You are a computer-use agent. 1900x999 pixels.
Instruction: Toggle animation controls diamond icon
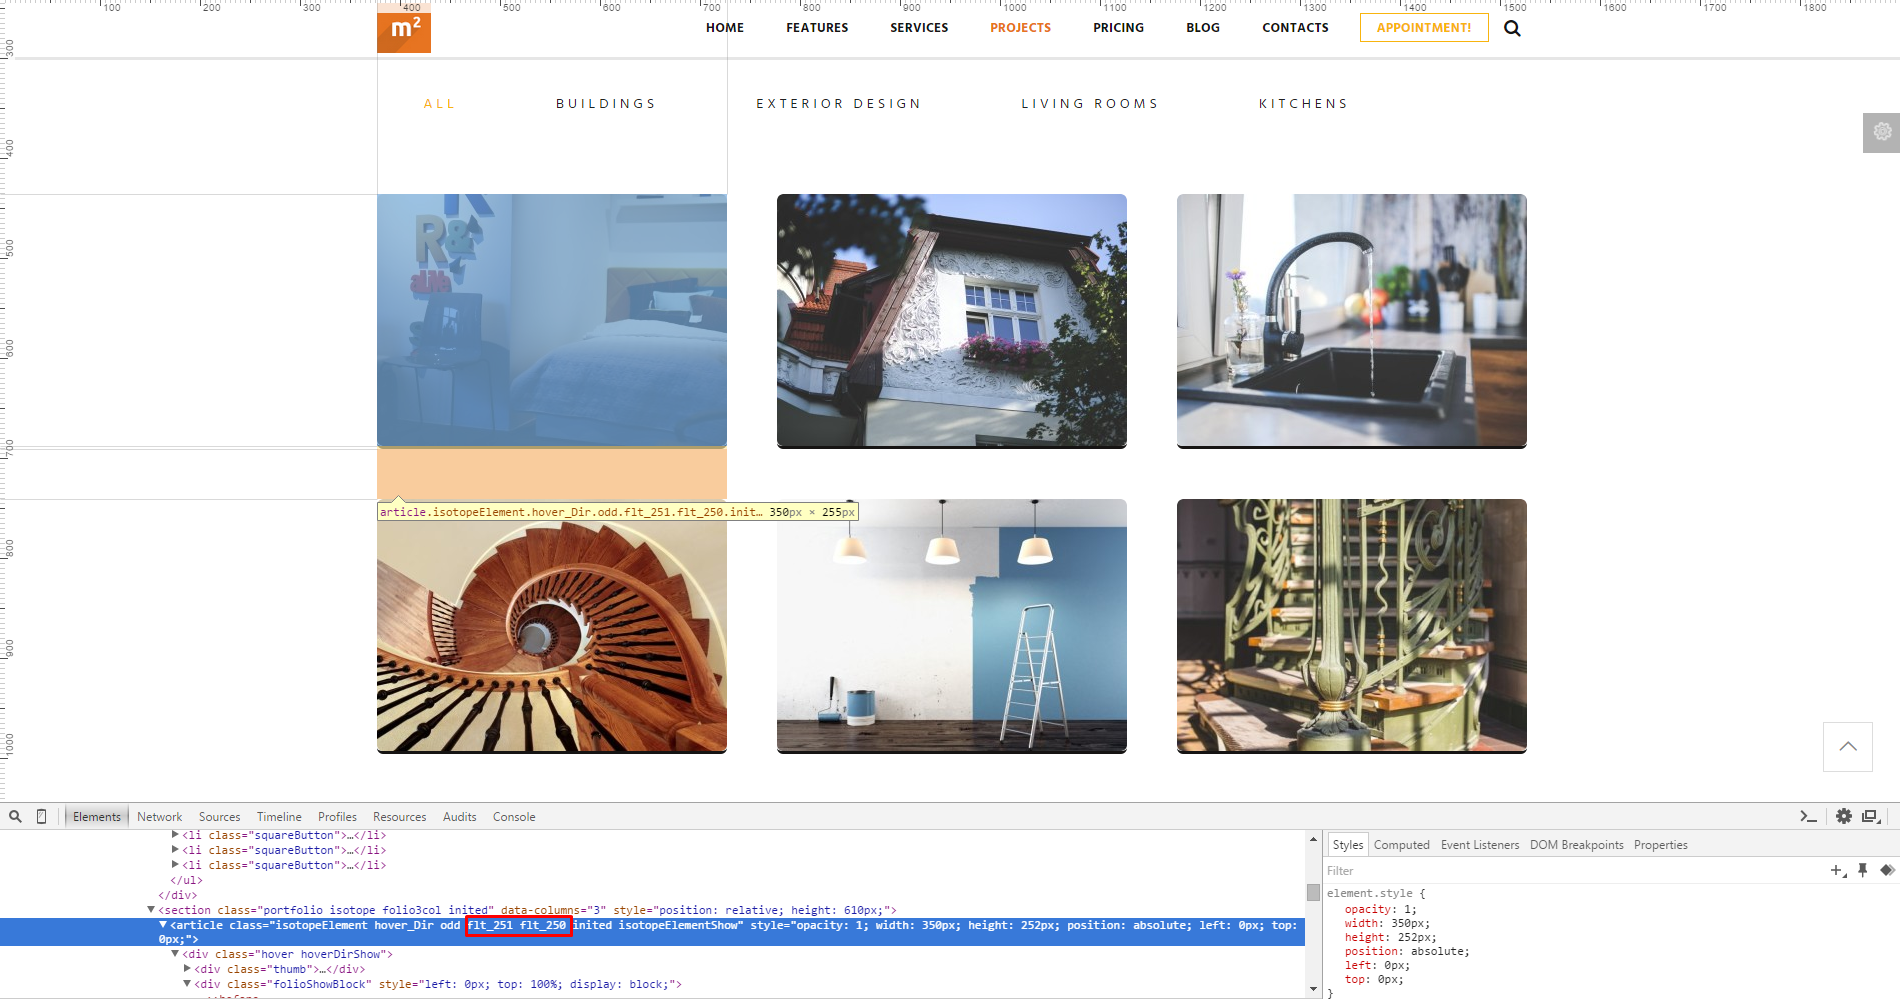click(x=1887, y=871)
